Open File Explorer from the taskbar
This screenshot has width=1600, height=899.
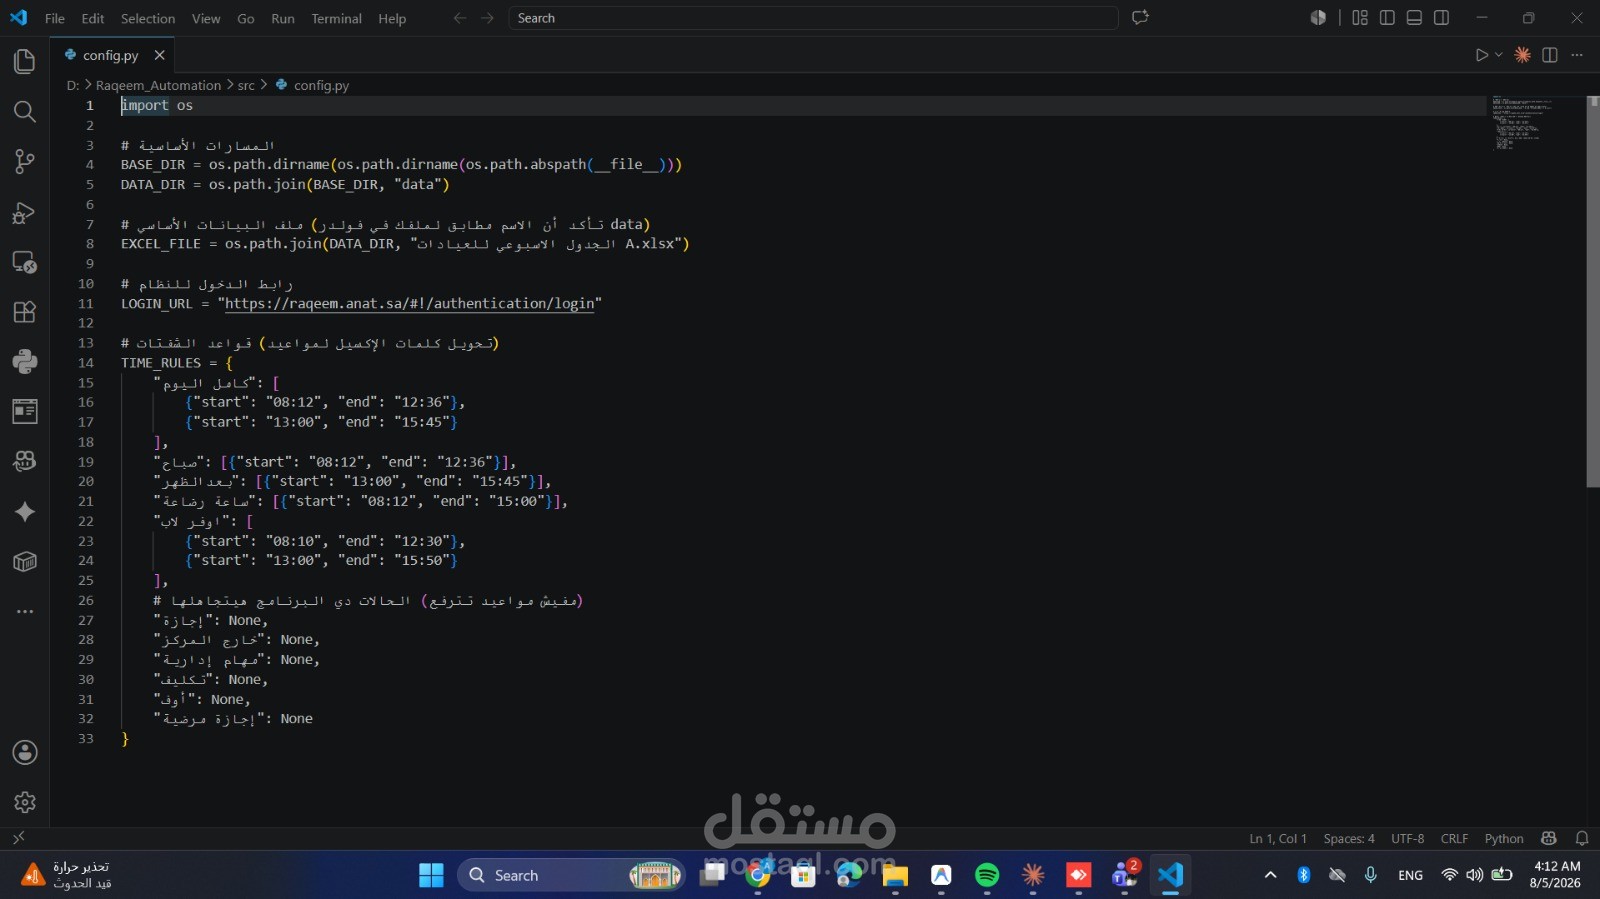(x=895, y=875)
